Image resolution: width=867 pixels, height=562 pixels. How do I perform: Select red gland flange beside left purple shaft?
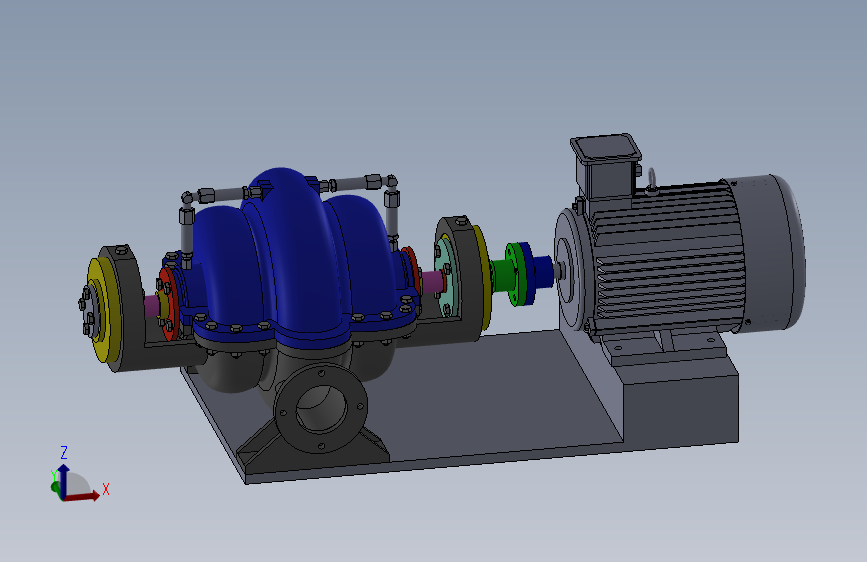(171, 304)
